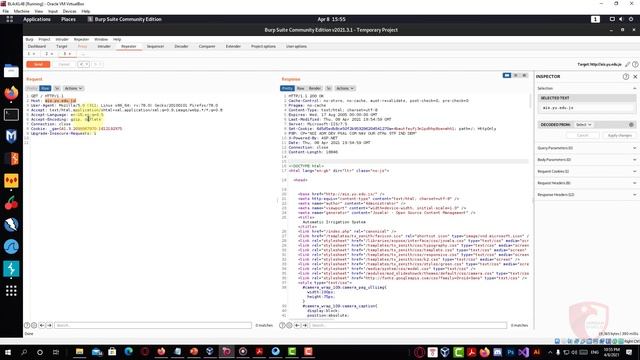
Task: Open the Decoded From select dropdown
Action: [x=584, y=124]
